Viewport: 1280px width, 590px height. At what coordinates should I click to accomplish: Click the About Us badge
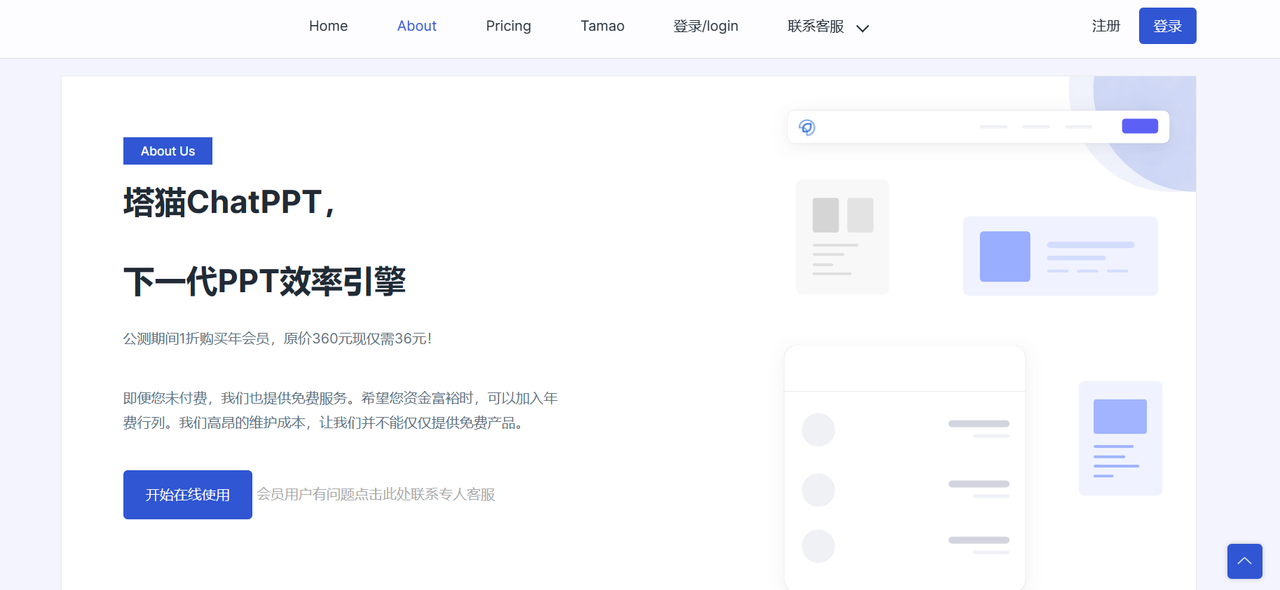coord(168,151)
